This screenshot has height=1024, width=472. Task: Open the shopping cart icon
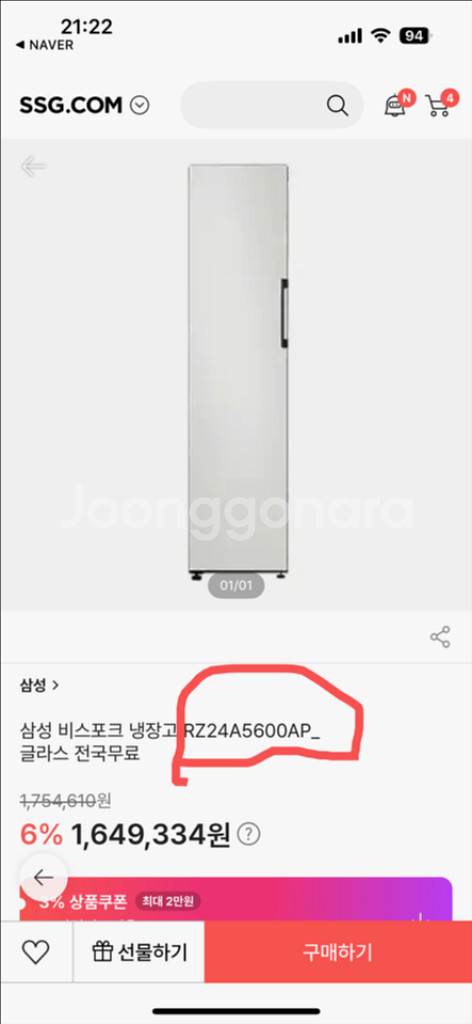pos(438,104)
